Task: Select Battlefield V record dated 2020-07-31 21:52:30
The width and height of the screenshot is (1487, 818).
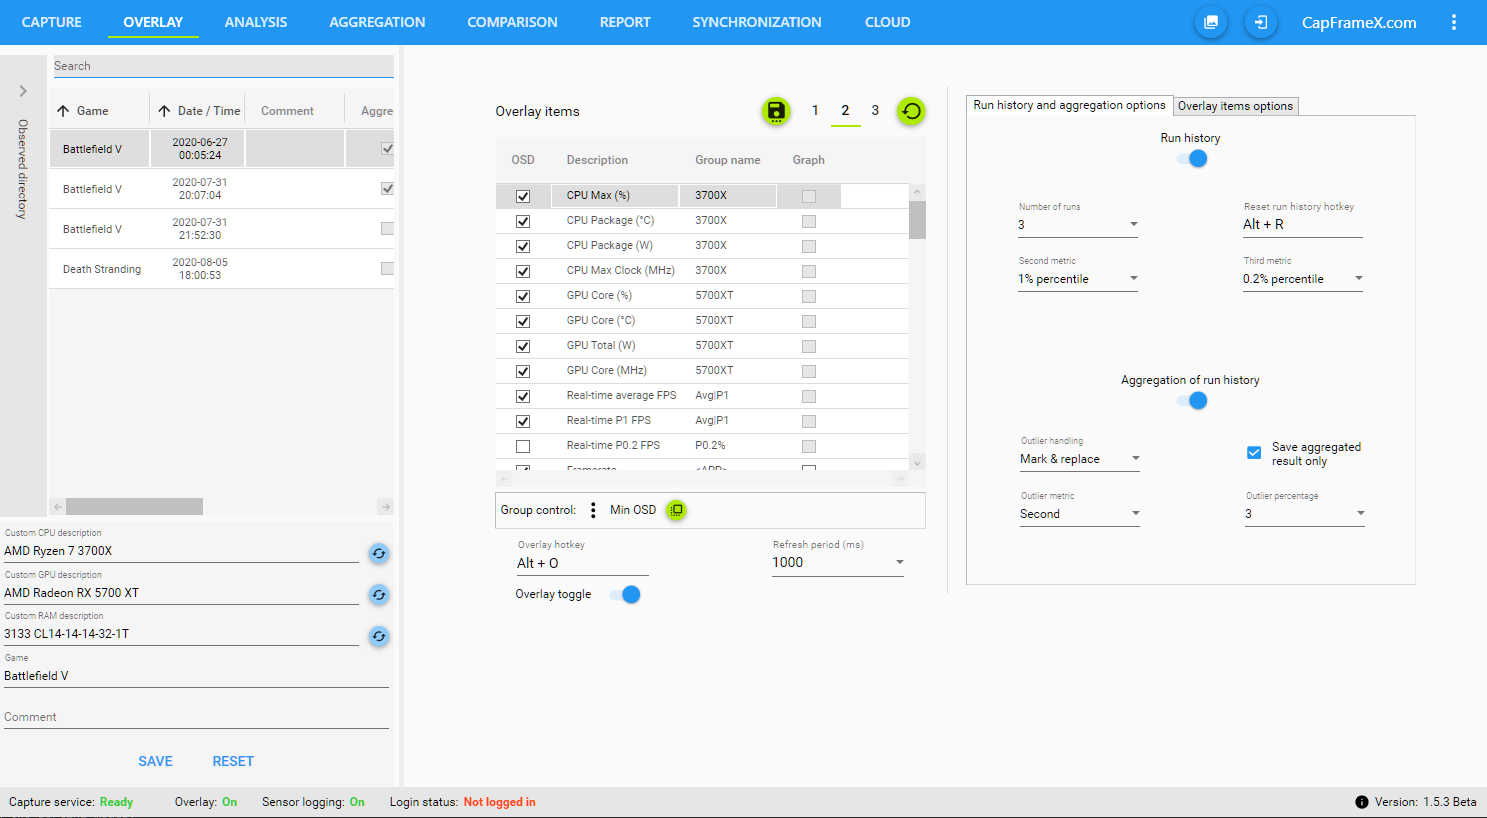Action: click(222, 229)
